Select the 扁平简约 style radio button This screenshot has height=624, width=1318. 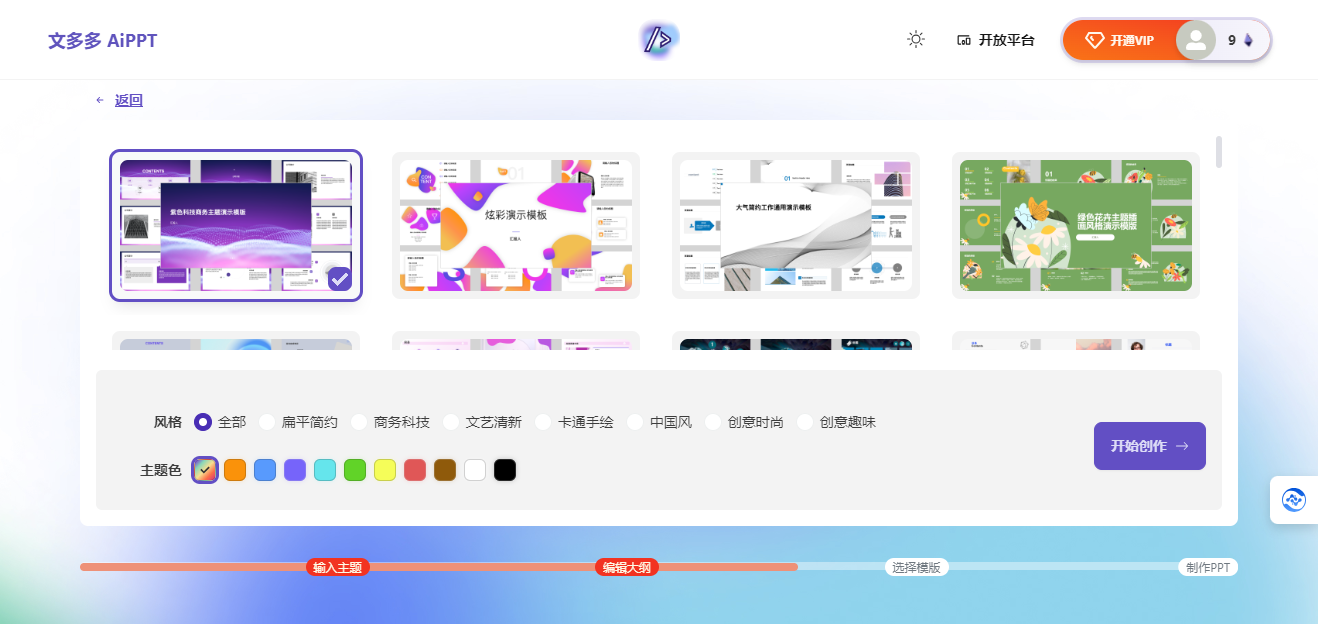[x=267, y=422]
